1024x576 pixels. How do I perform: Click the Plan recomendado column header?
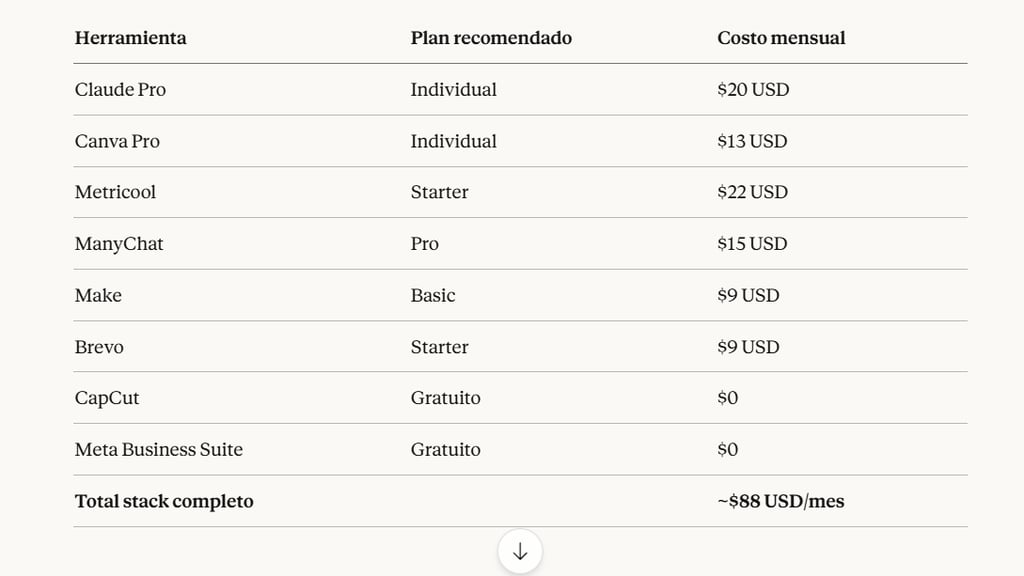click(491, 38)
